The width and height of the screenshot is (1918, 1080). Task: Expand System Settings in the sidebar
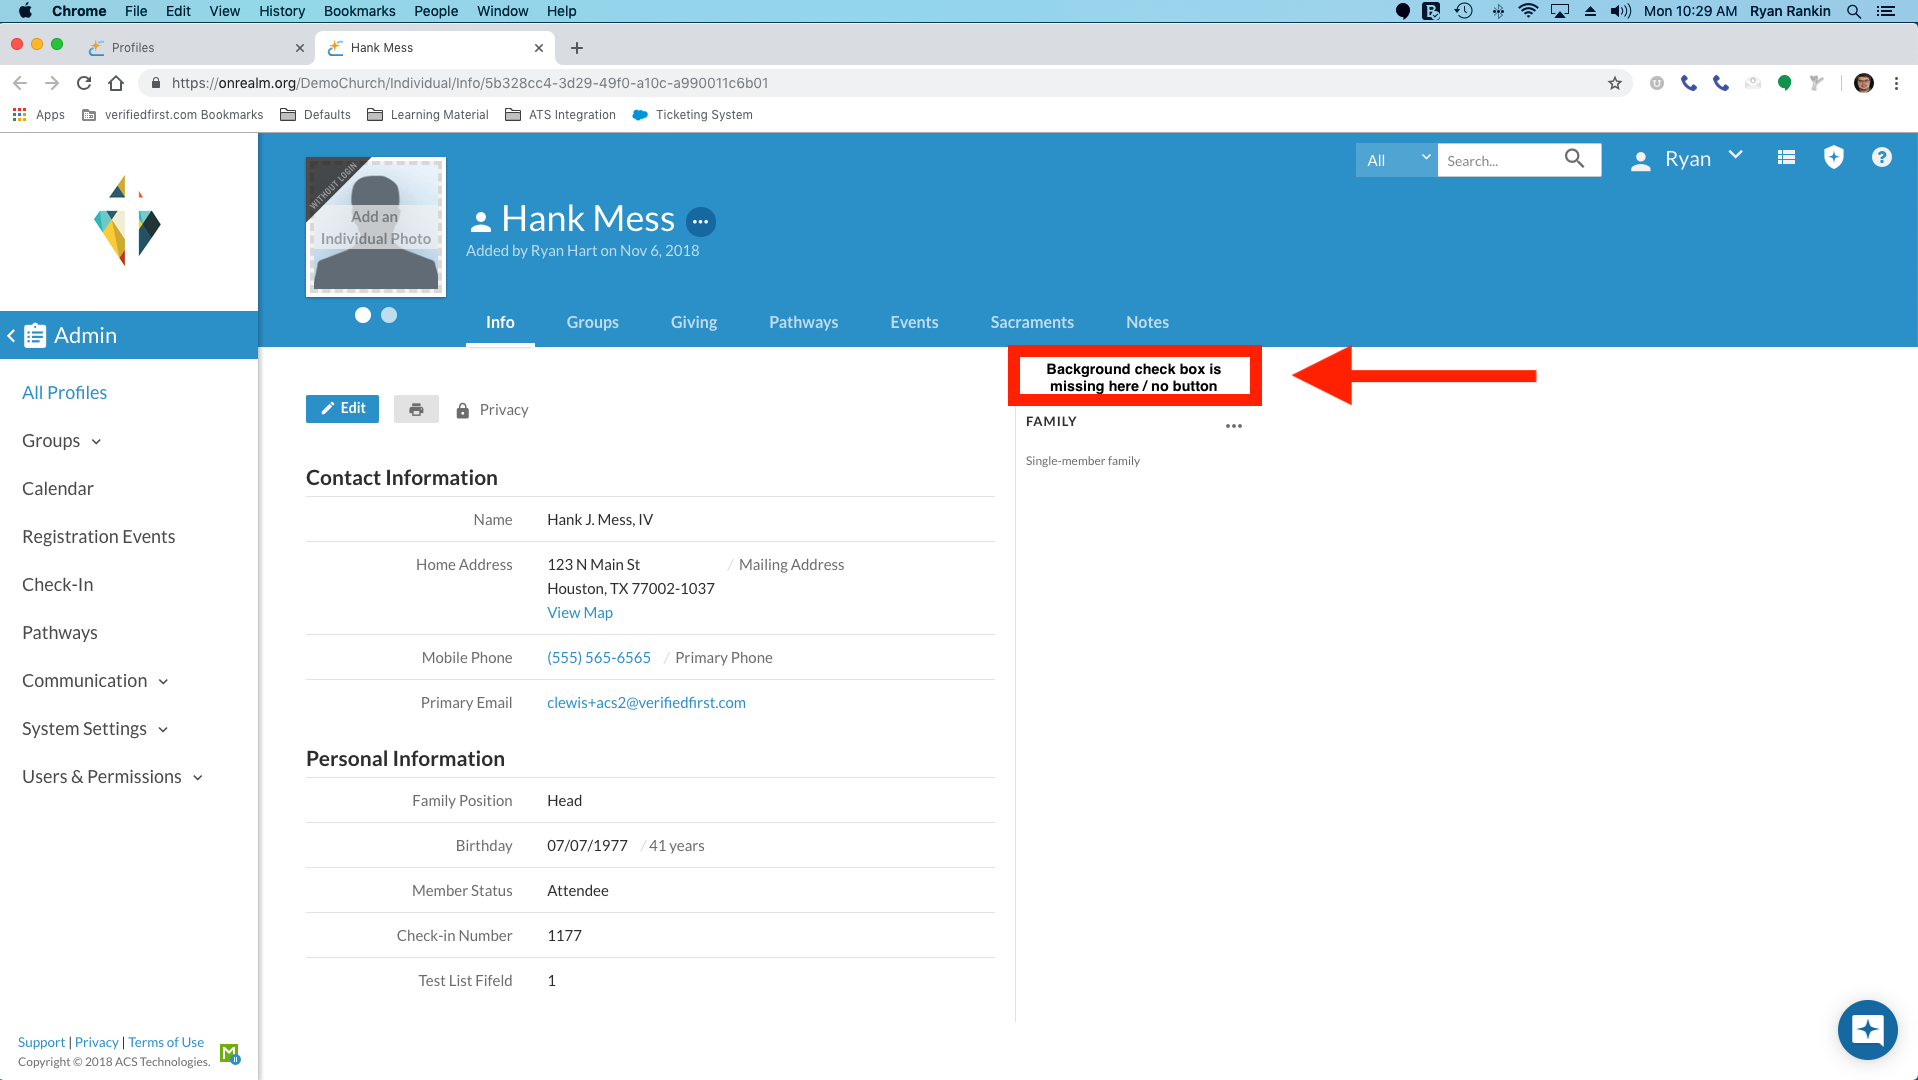(95, 729)
